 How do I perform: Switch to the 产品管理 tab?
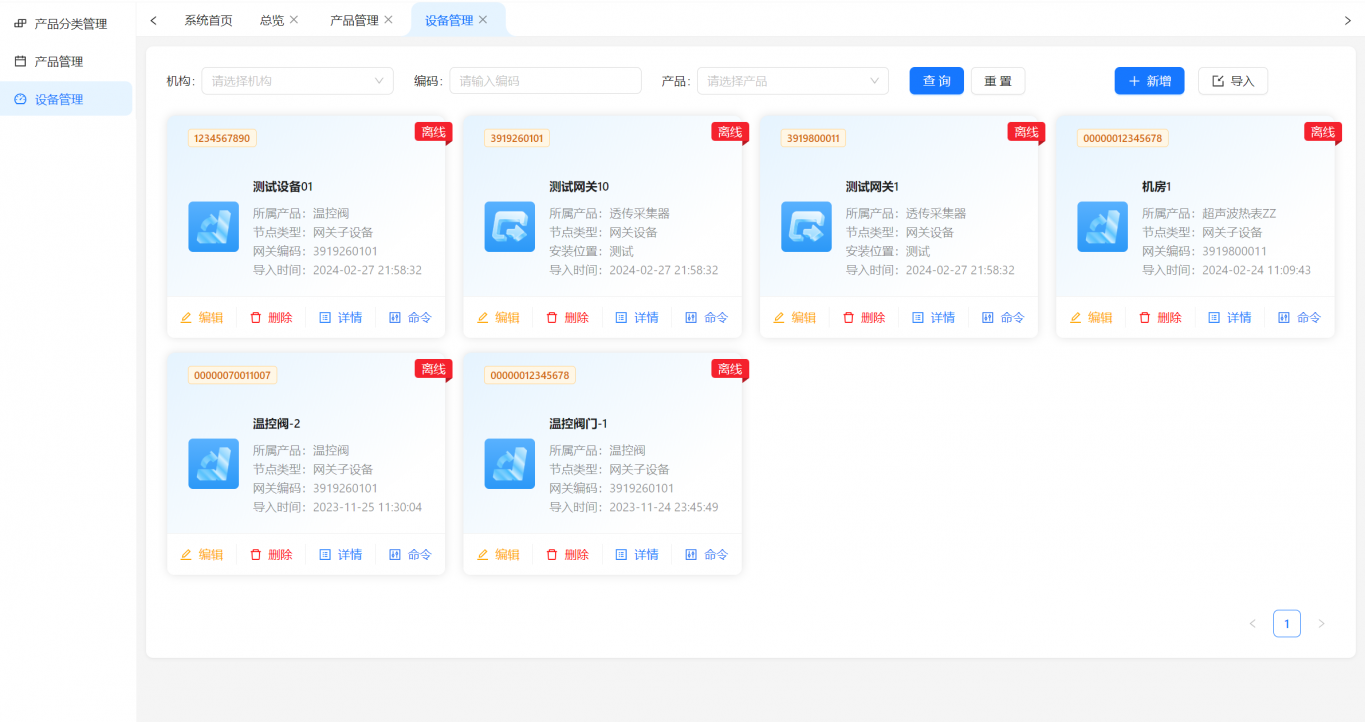click(x=354, y=20)
